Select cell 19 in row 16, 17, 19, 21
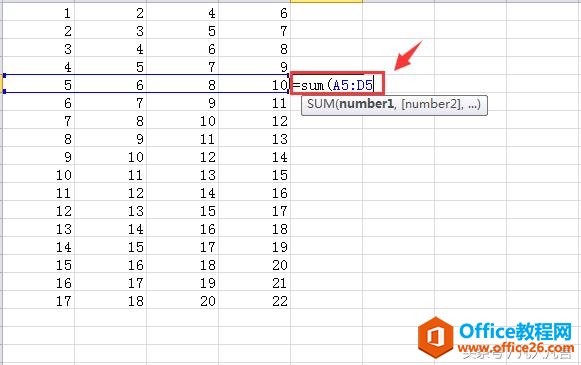Screen dimensions: 581x365 (x=182, y=282)
